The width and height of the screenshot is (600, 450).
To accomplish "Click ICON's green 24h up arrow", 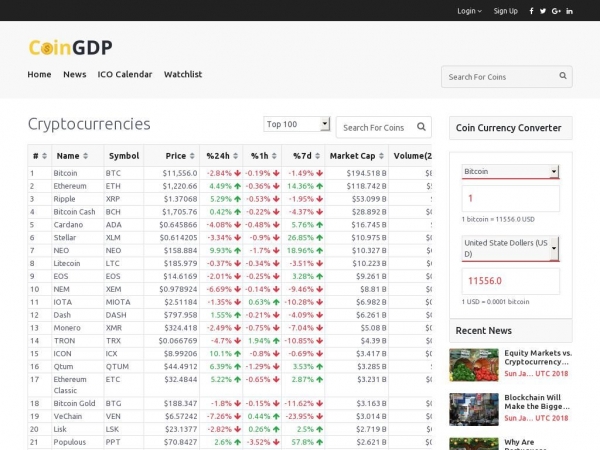I will 237,354.
